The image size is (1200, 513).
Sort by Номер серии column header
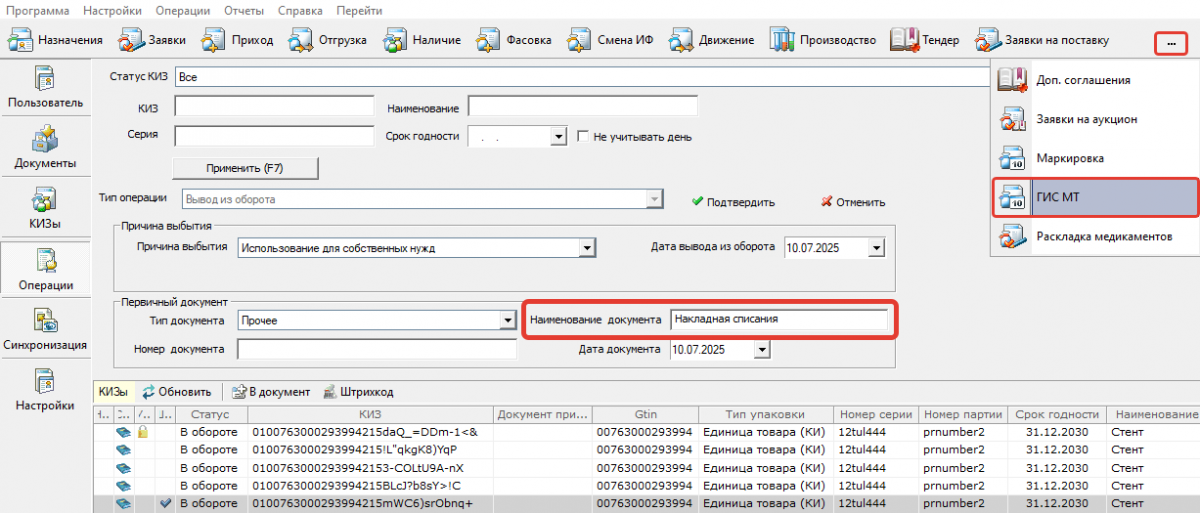point(876,414)
